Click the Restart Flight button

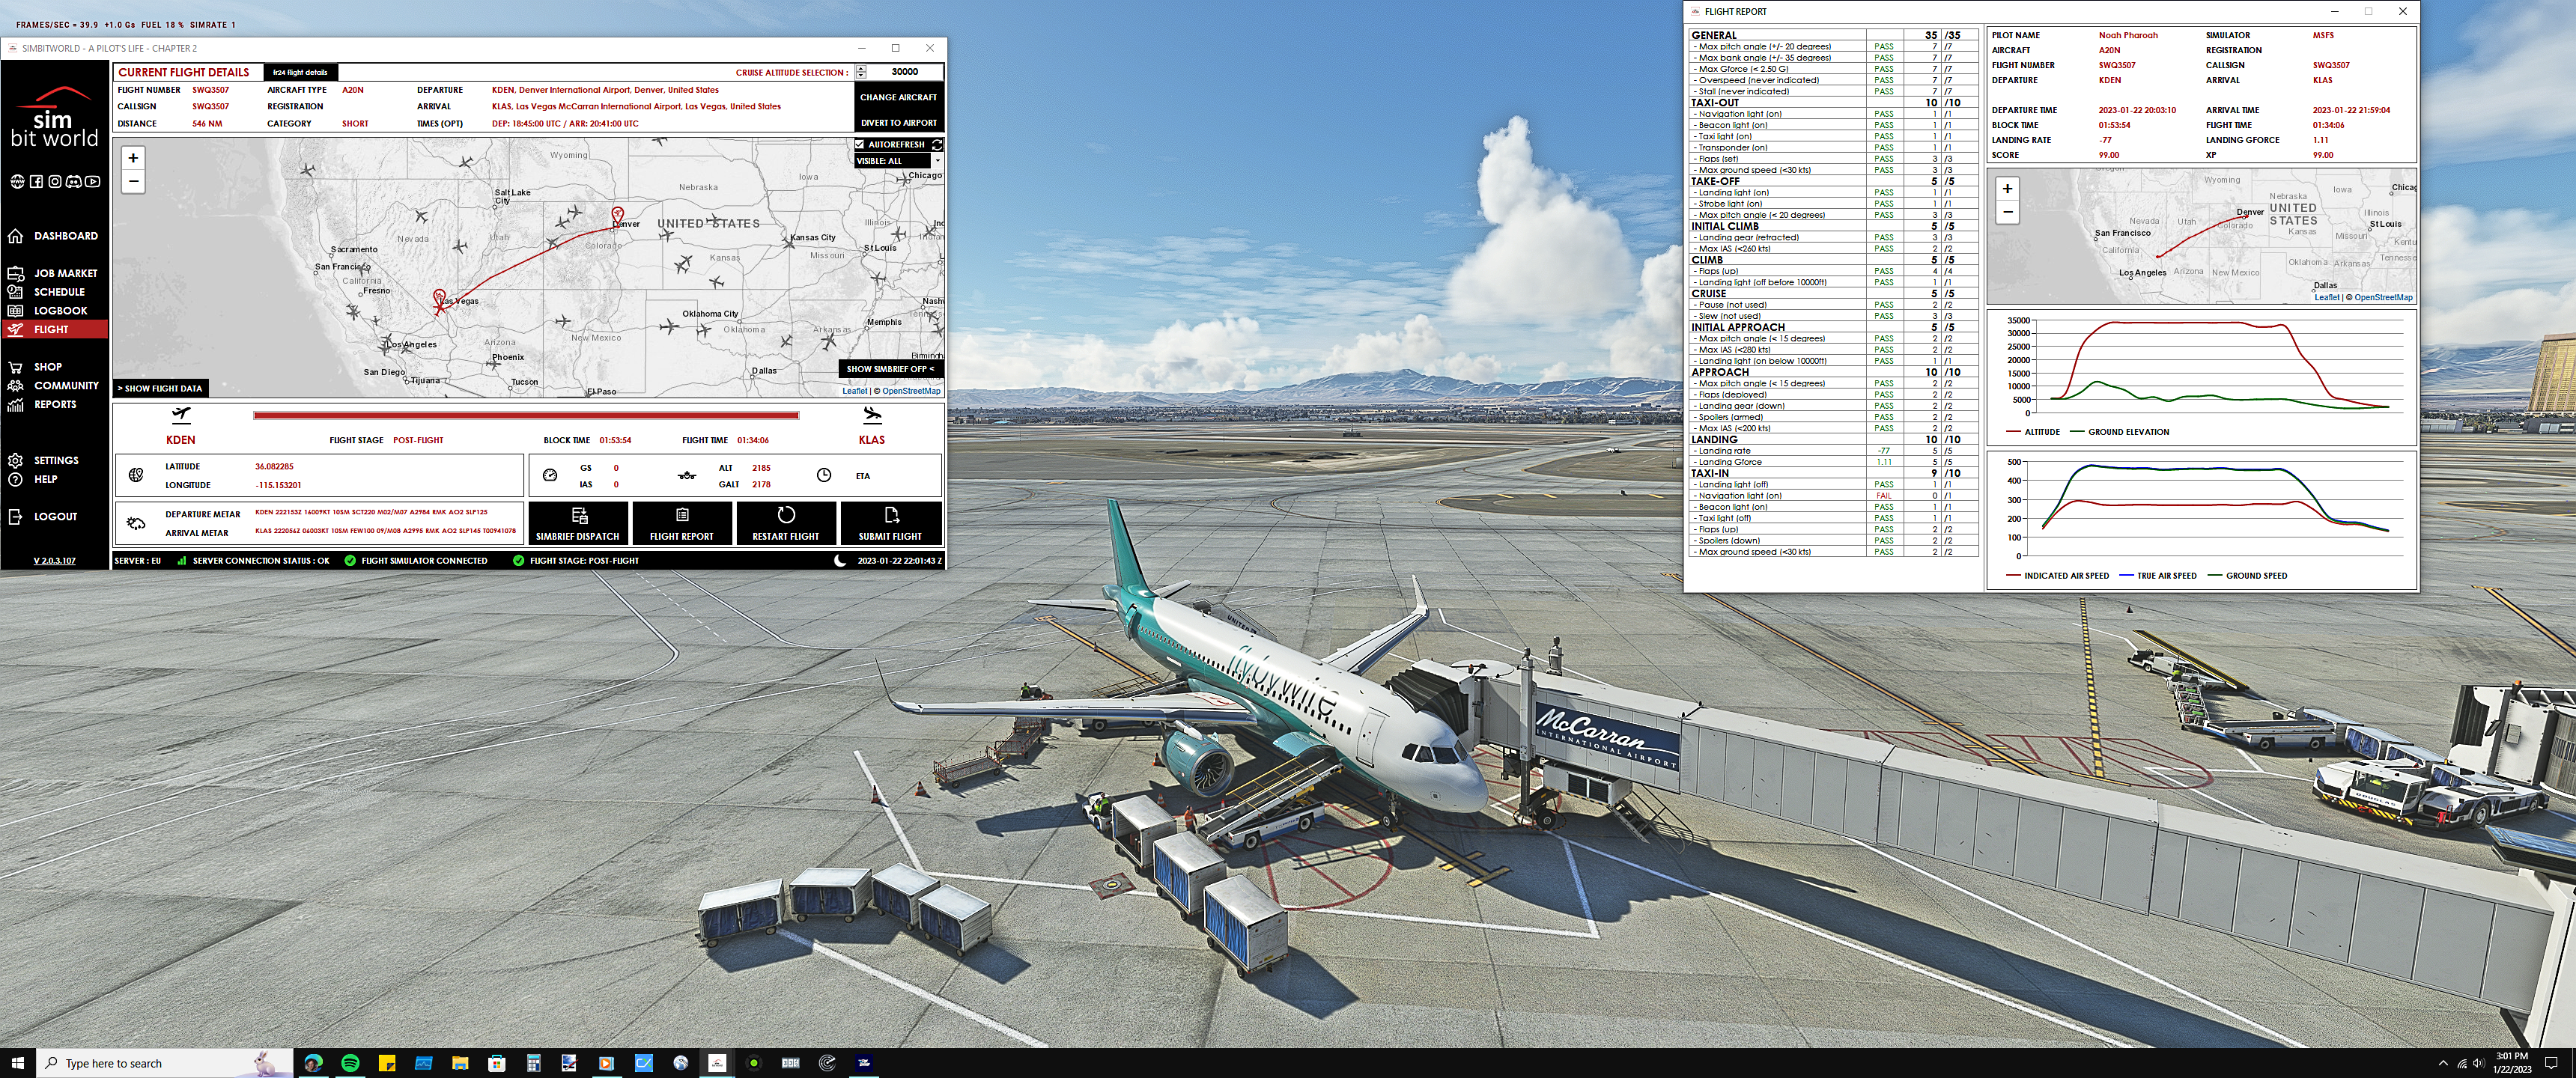[x=786, y=523]
